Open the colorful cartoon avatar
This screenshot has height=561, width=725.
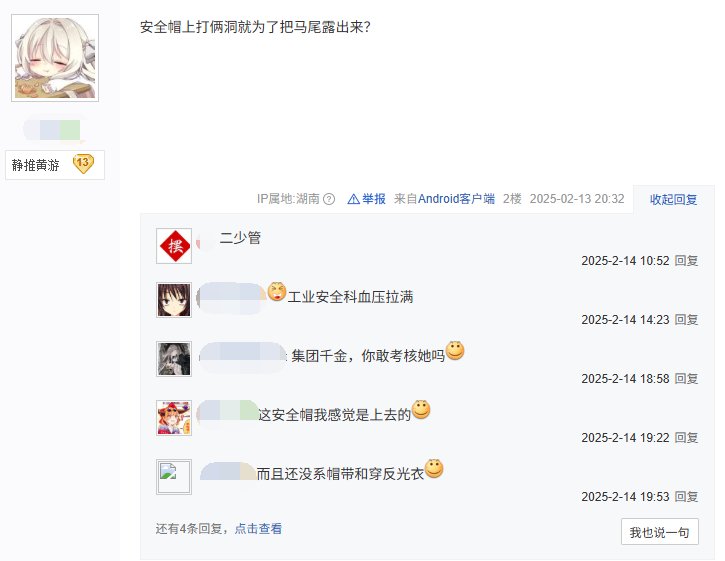pyautogui.click(x=174, y=418)
